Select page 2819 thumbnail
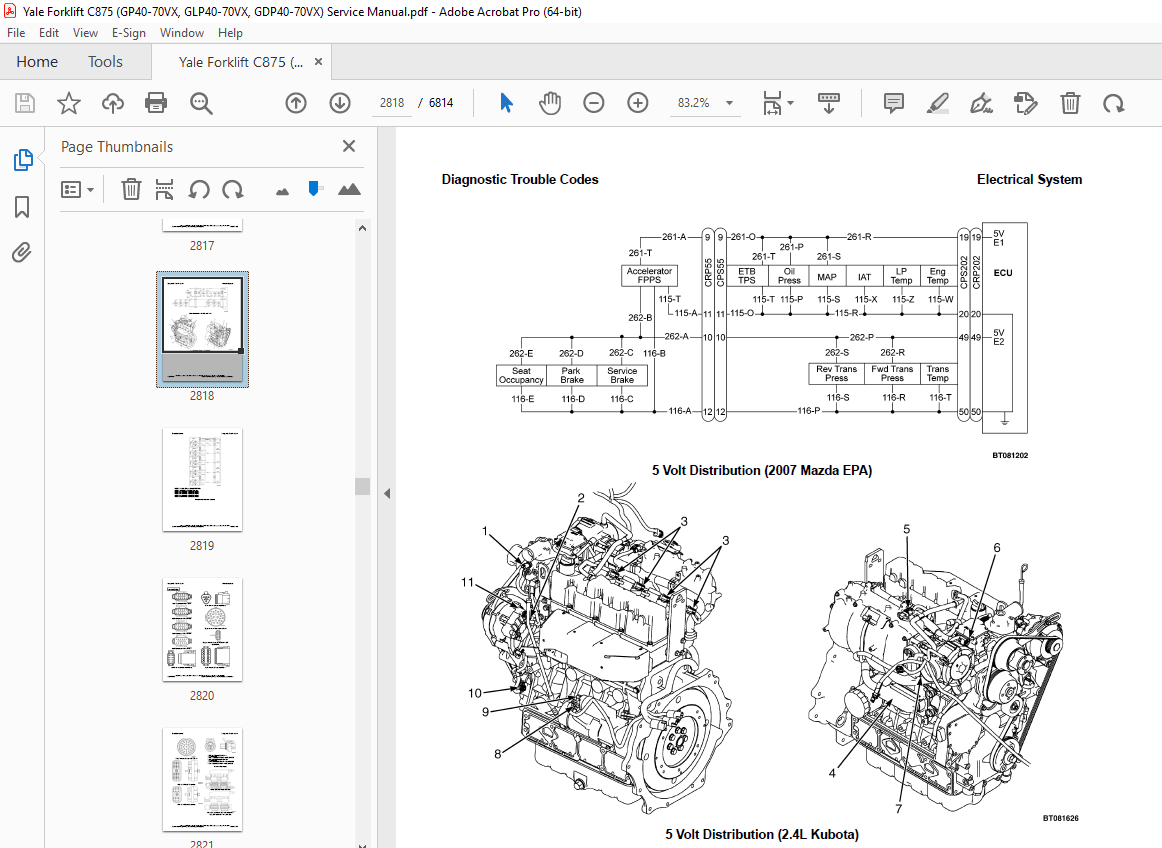1162x848 pixels. 202,480
